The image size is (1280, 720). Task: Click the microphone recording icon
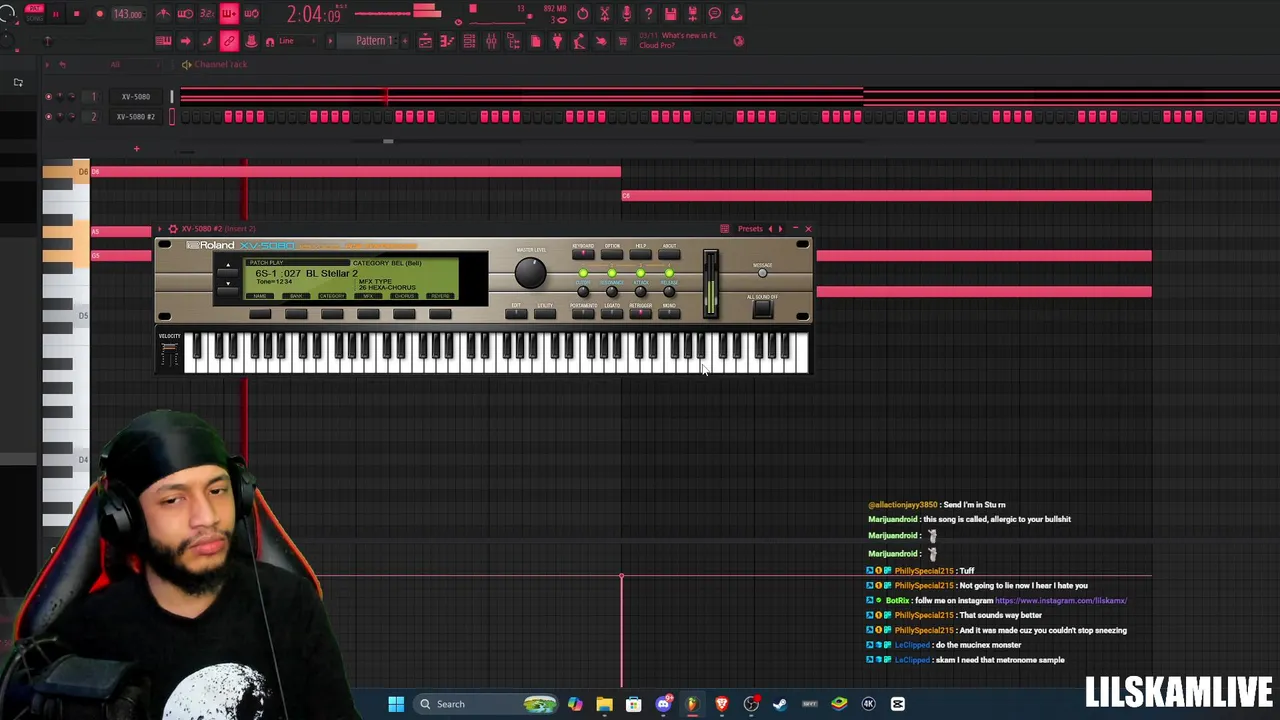tap(626, 14)
